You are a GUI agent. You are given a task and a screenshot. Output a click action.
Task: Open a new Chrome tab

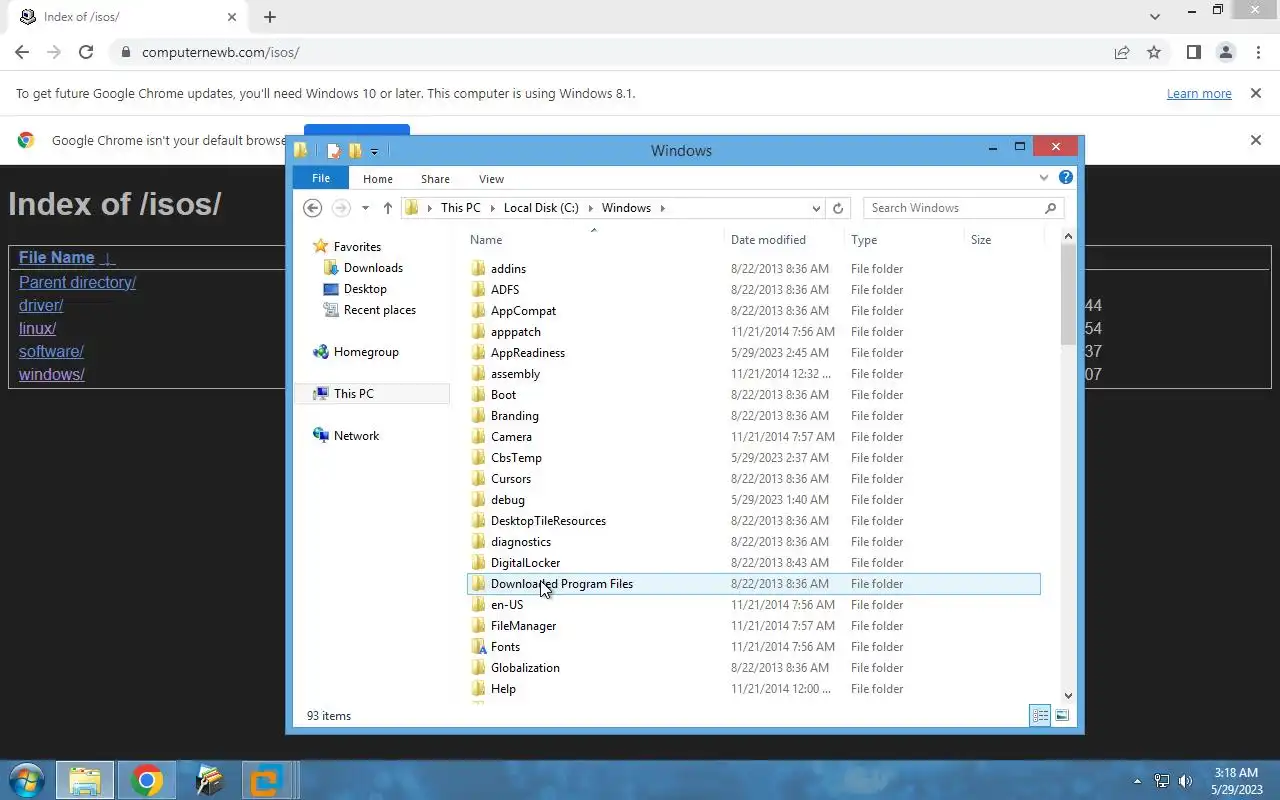270,17
